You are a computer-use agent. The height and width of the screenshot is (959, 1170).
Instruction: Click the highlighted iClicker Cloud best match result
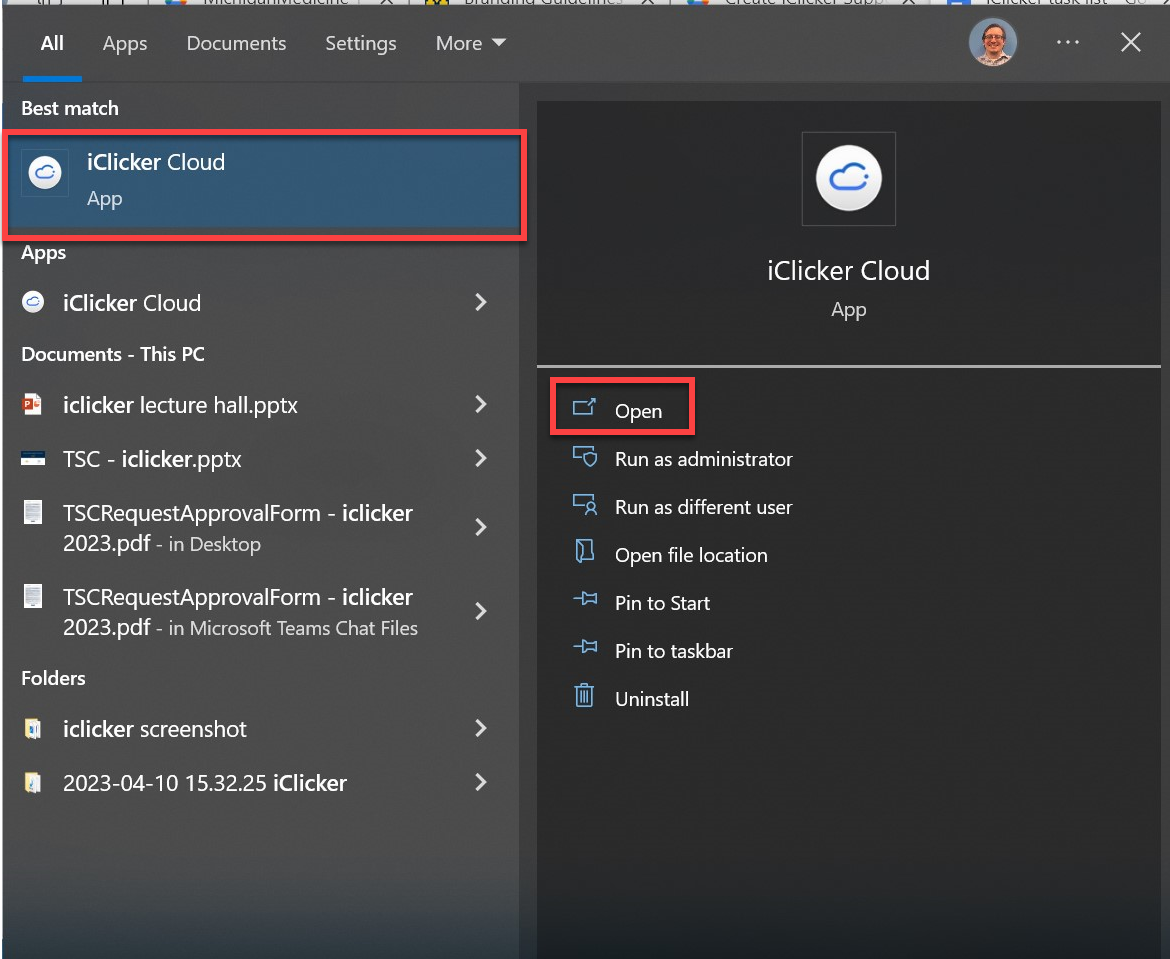(264, 183)
